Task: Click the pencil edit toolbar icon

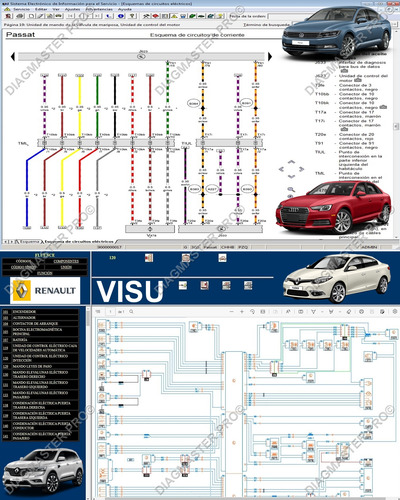Action: 40,16
